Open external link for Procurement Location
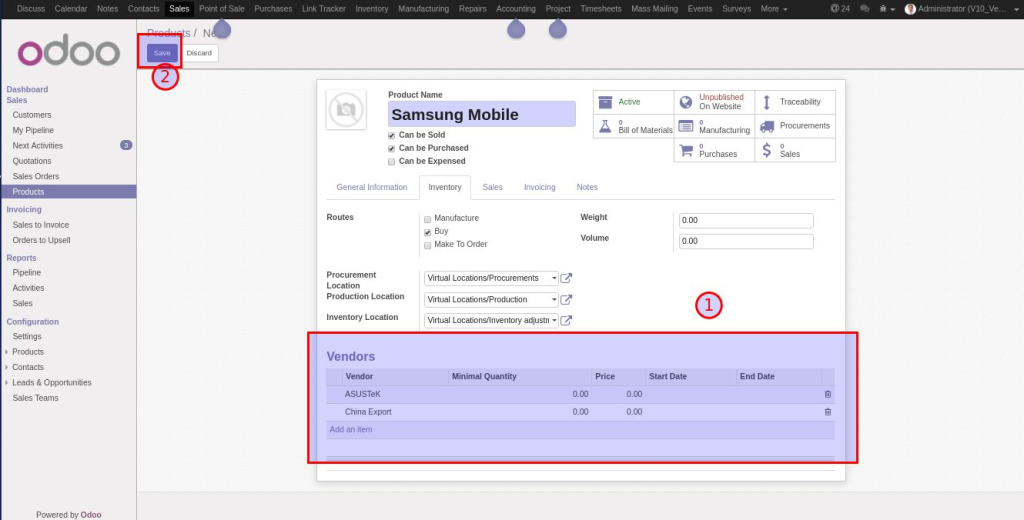The height and width of the screenshot is (520, 1024). tap(566, 278)
